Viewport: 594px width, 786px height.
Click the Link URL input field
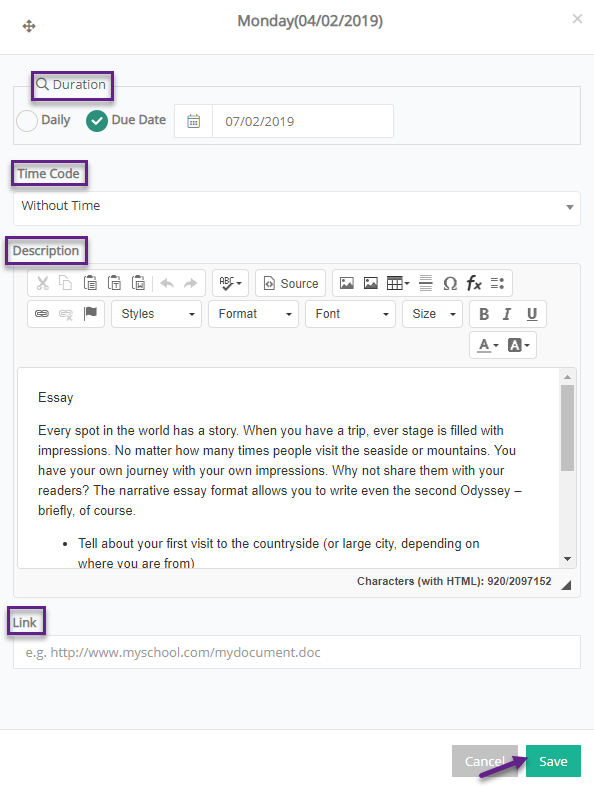[x=297, y=652]
